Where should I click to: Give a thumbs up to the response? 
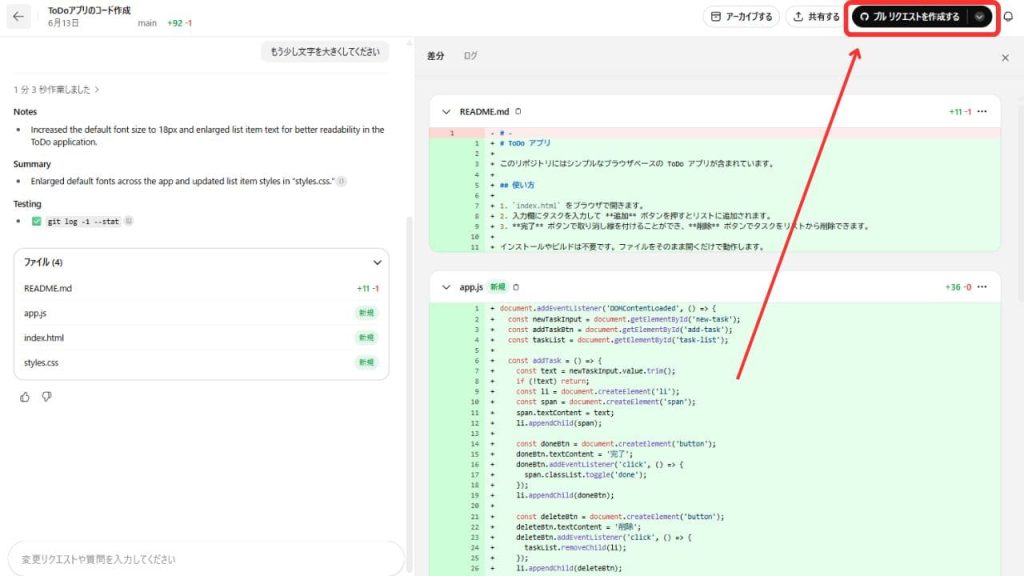coord(25,397)
